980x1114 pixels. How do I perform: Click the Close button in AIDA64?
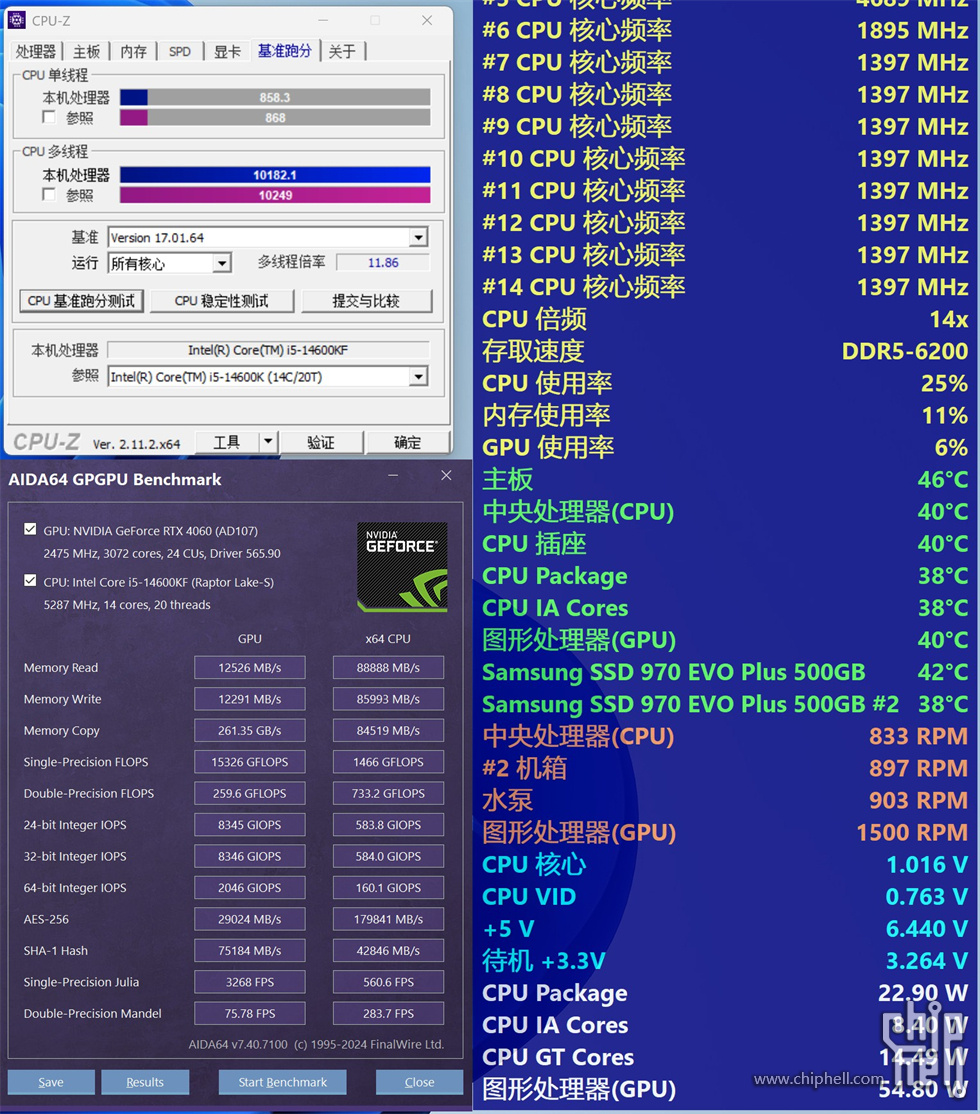(x=419, y=1082)
